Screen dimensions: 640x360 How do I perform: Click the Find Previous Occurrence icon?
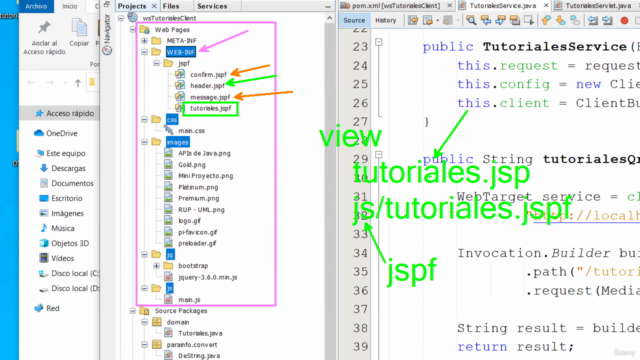pos(486,20)
